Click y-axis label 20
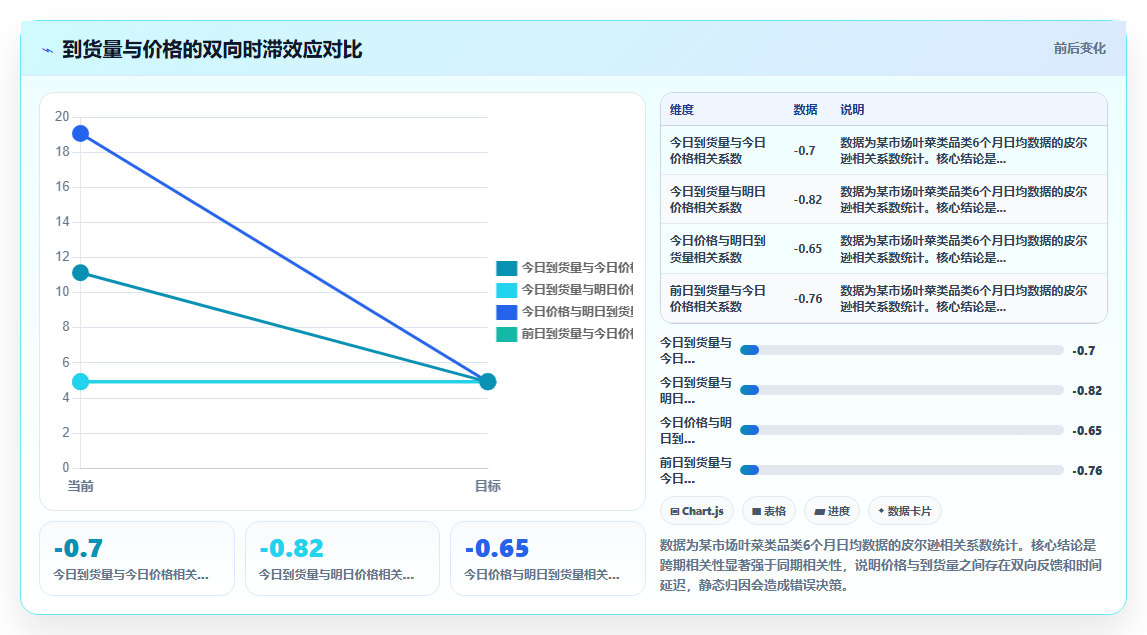The height and width of the screenshot is (635, 1147). coord(62,117)
